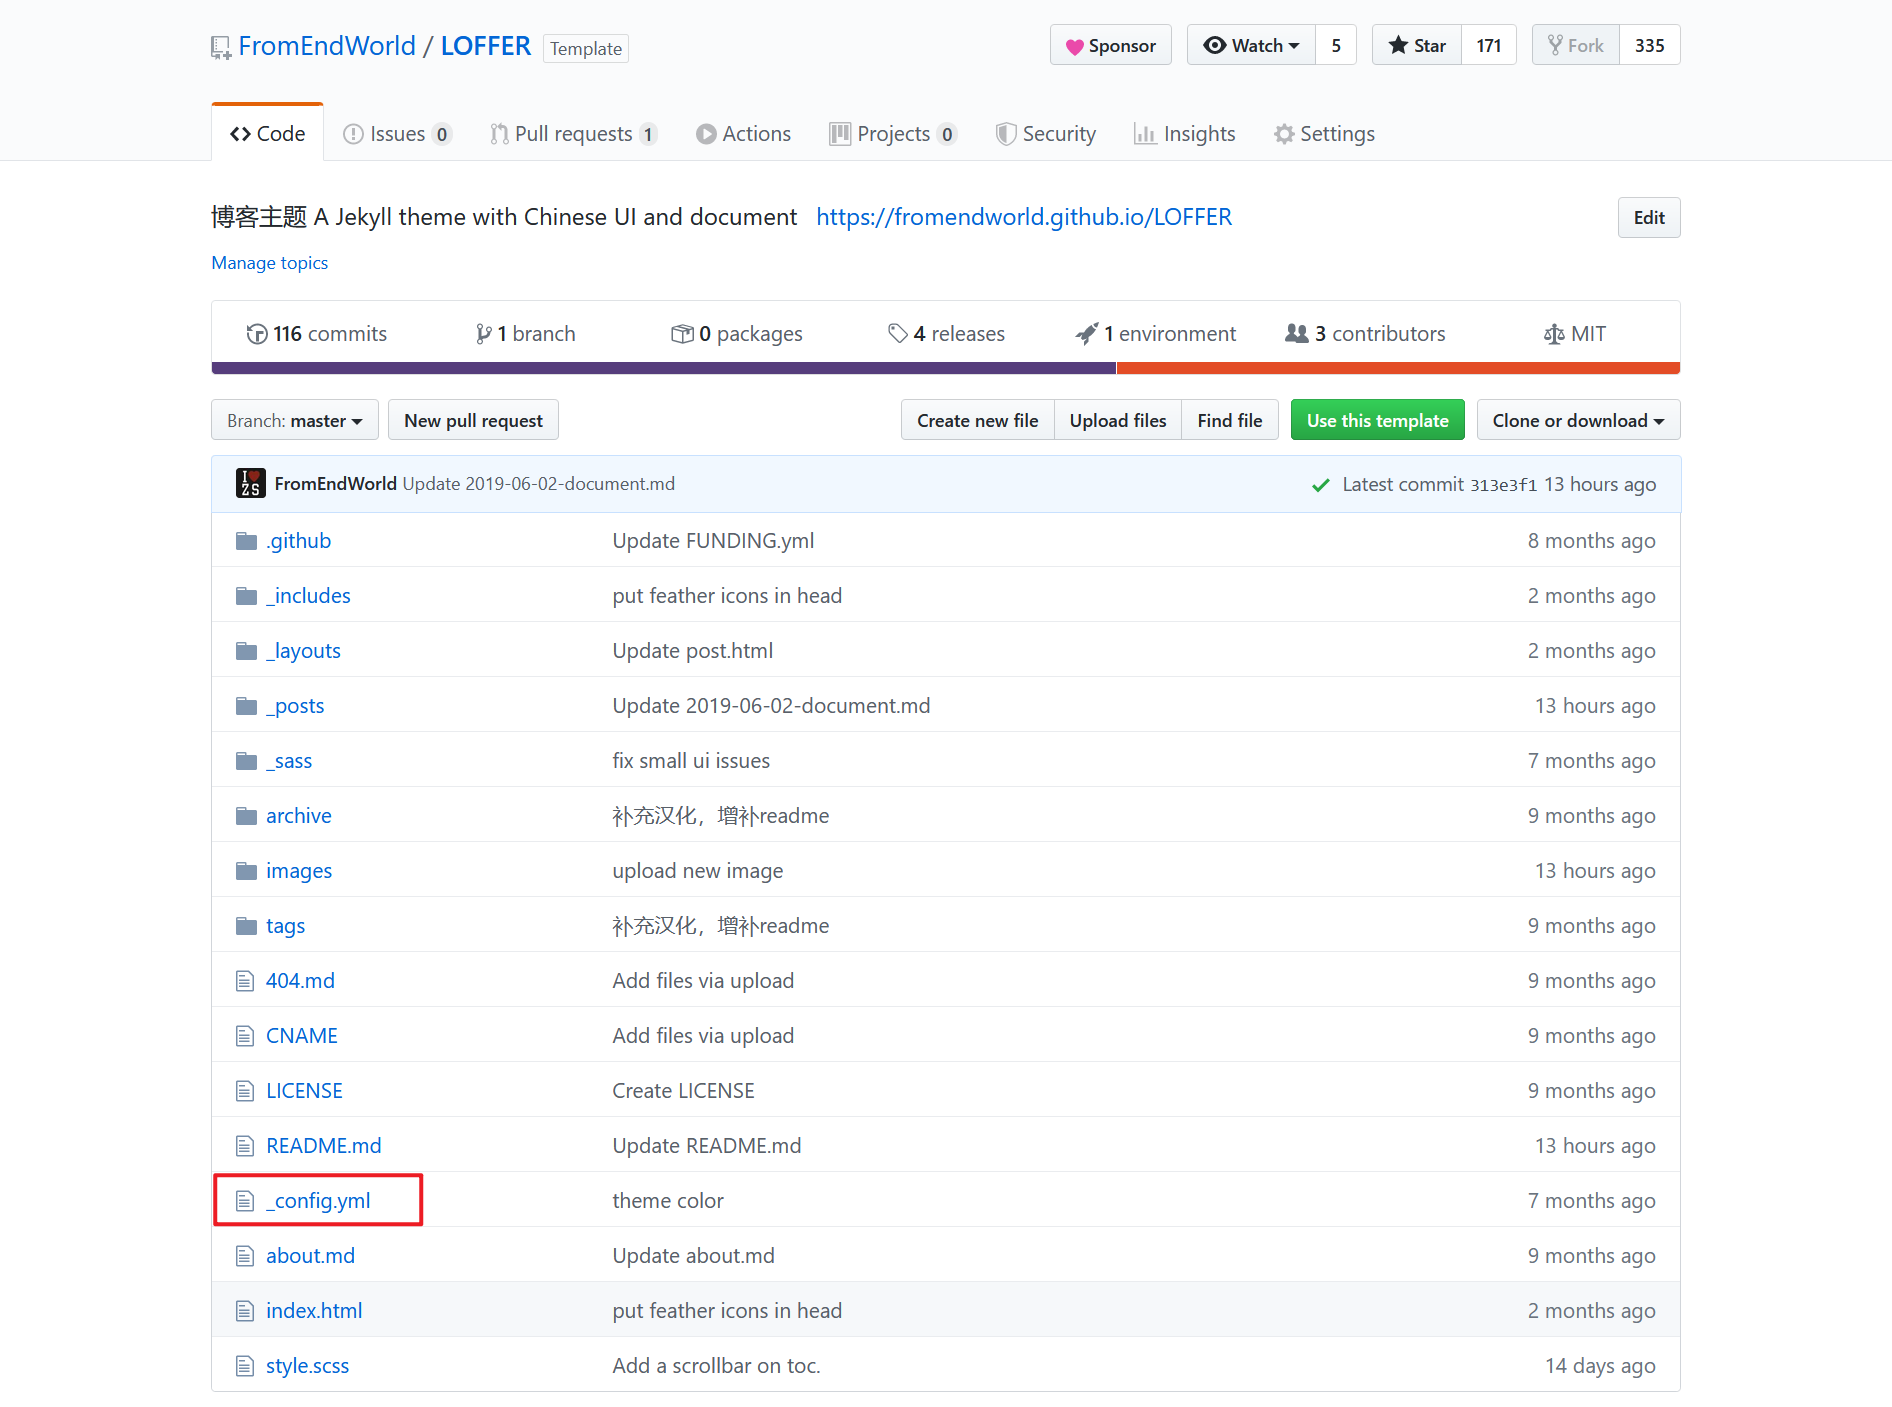View the 116 commits history
The height and width of the screenshot is (1407, 1892).
(x=316, y=333)
